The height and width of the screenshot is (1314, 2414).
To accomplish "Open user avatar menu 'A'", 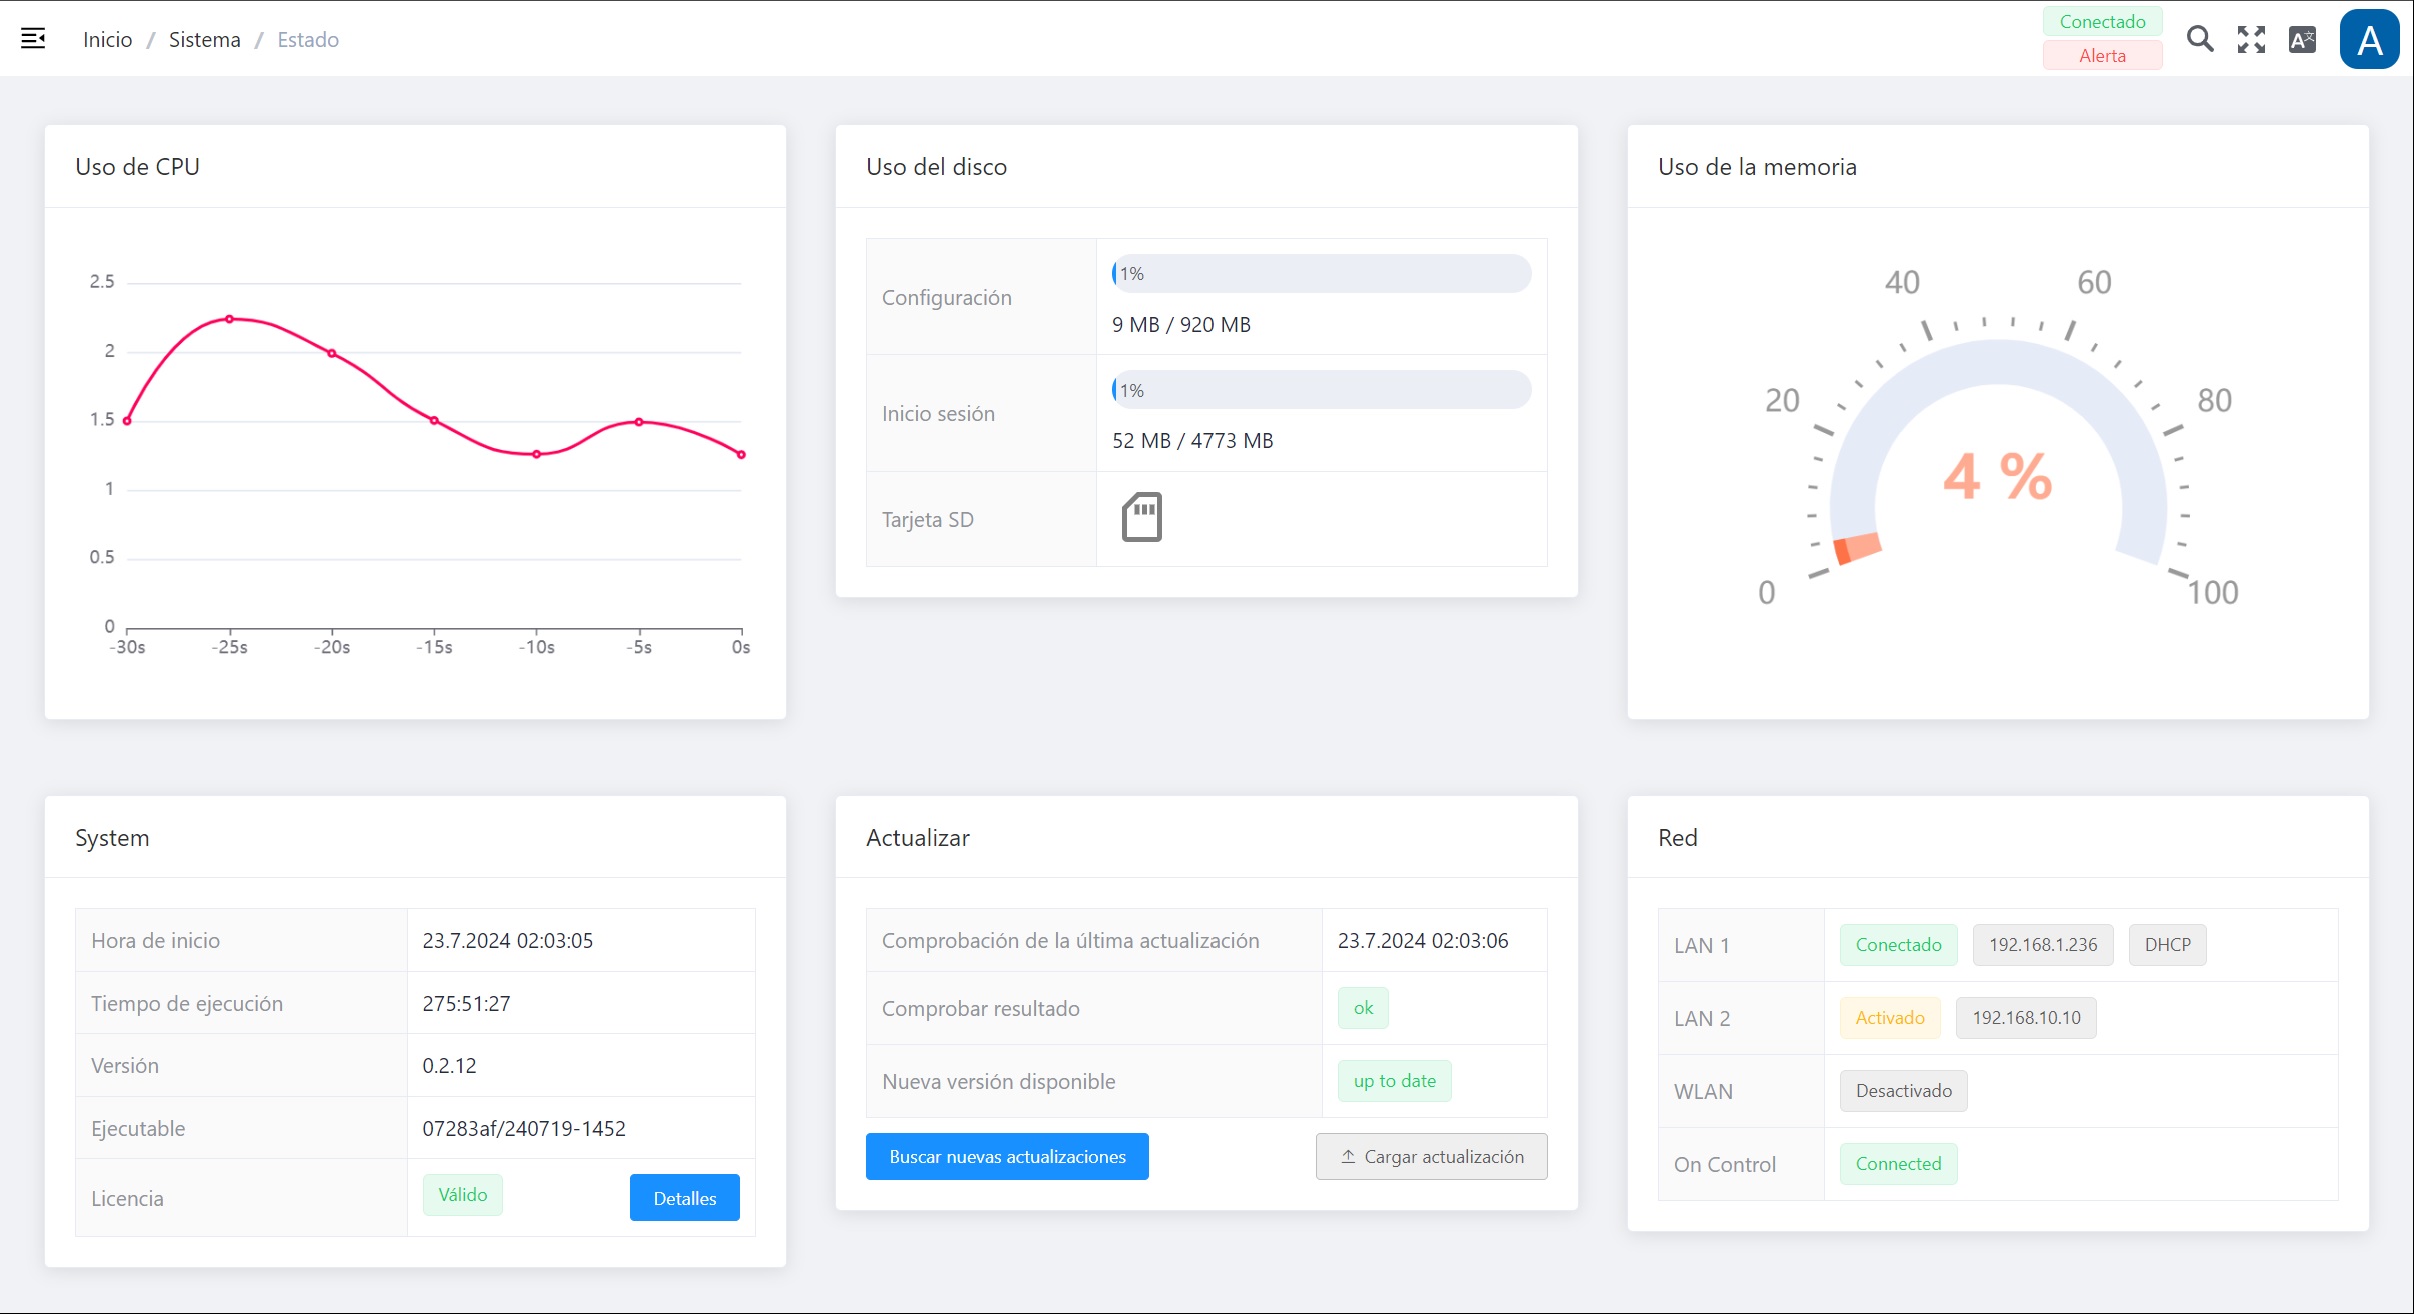I will 2369,40.
